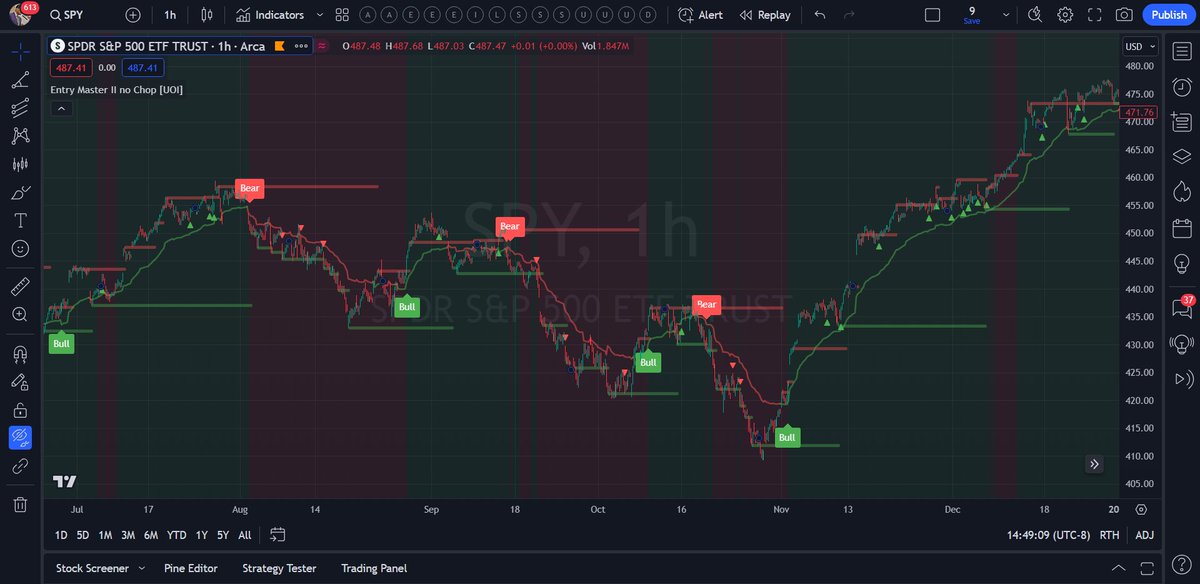Open the forecasting and measurement tools
This screenshot has height=584, width=1200.
click(x=20, y=164)
